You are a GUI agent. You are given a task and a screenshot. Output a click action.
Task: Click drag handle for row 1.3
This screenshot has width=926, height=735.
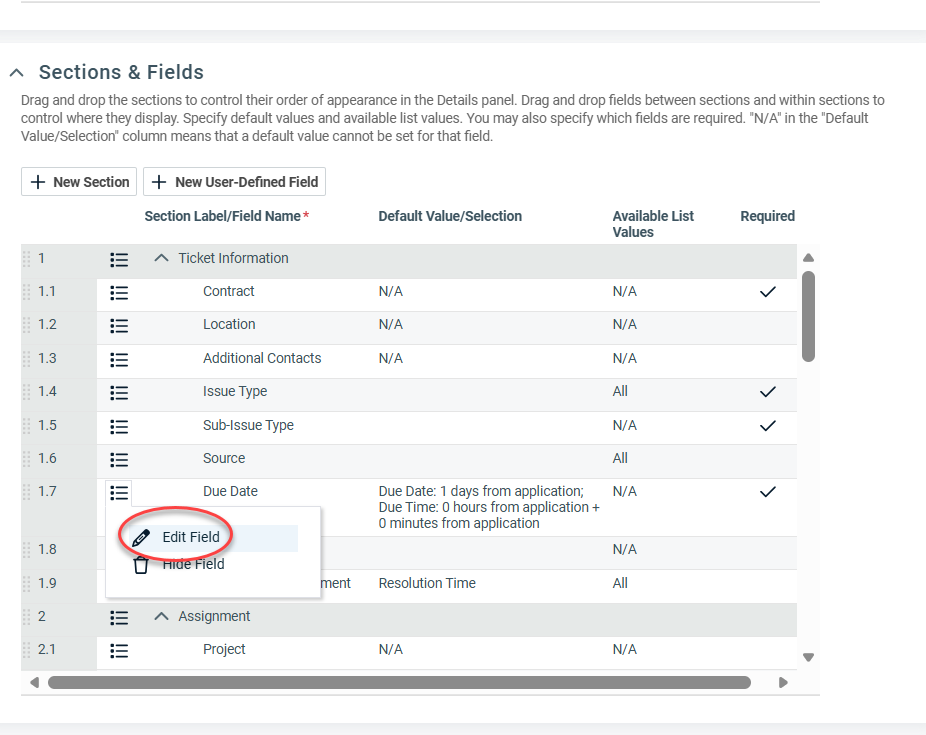[27, 358]
